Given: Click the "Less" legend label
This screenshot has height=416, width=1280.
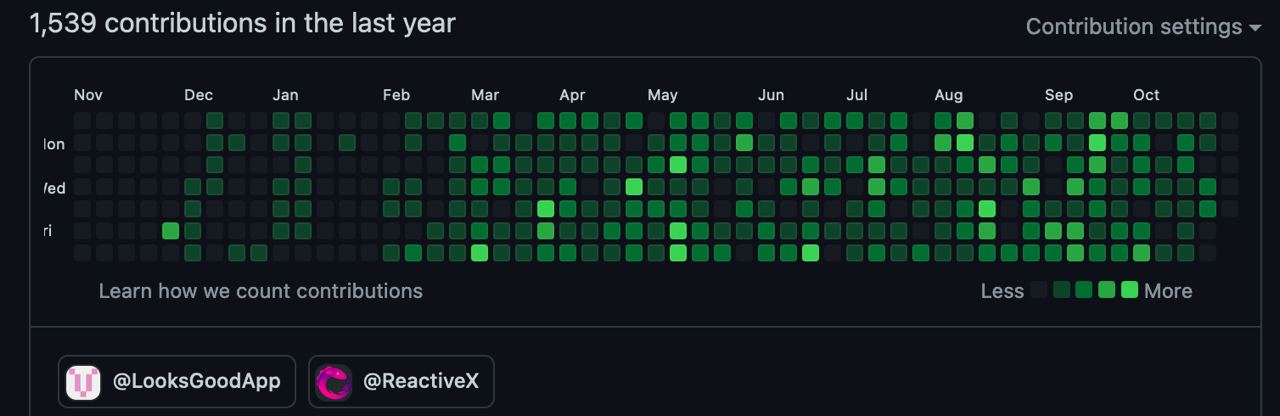Looking at the screenshot, I should coord(1002,291).
